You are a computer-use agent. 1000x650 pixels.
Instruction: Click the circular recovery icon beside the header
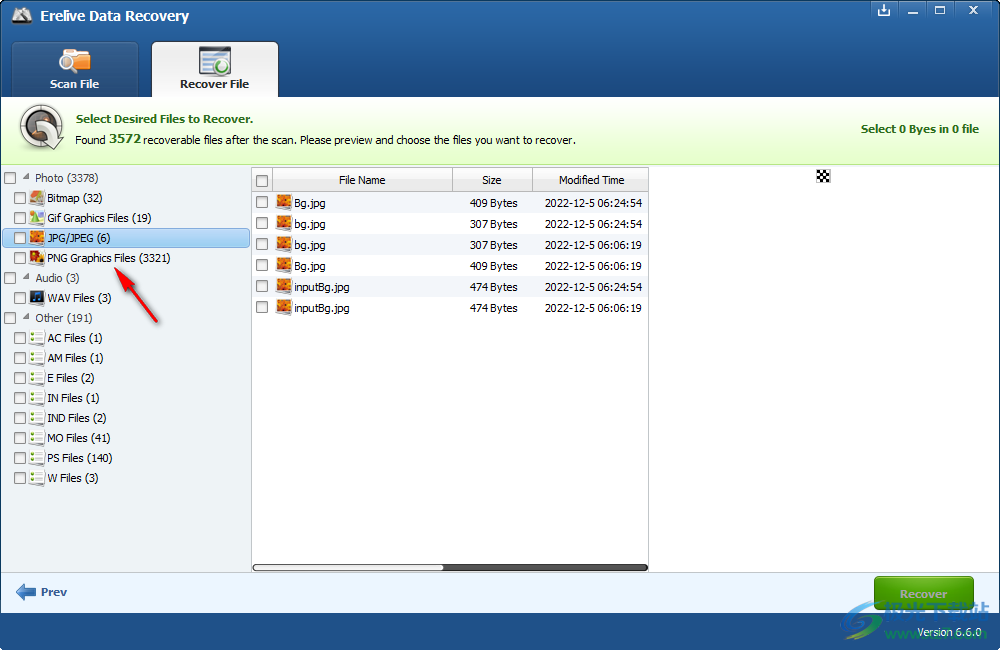click(x=41, y=128)
